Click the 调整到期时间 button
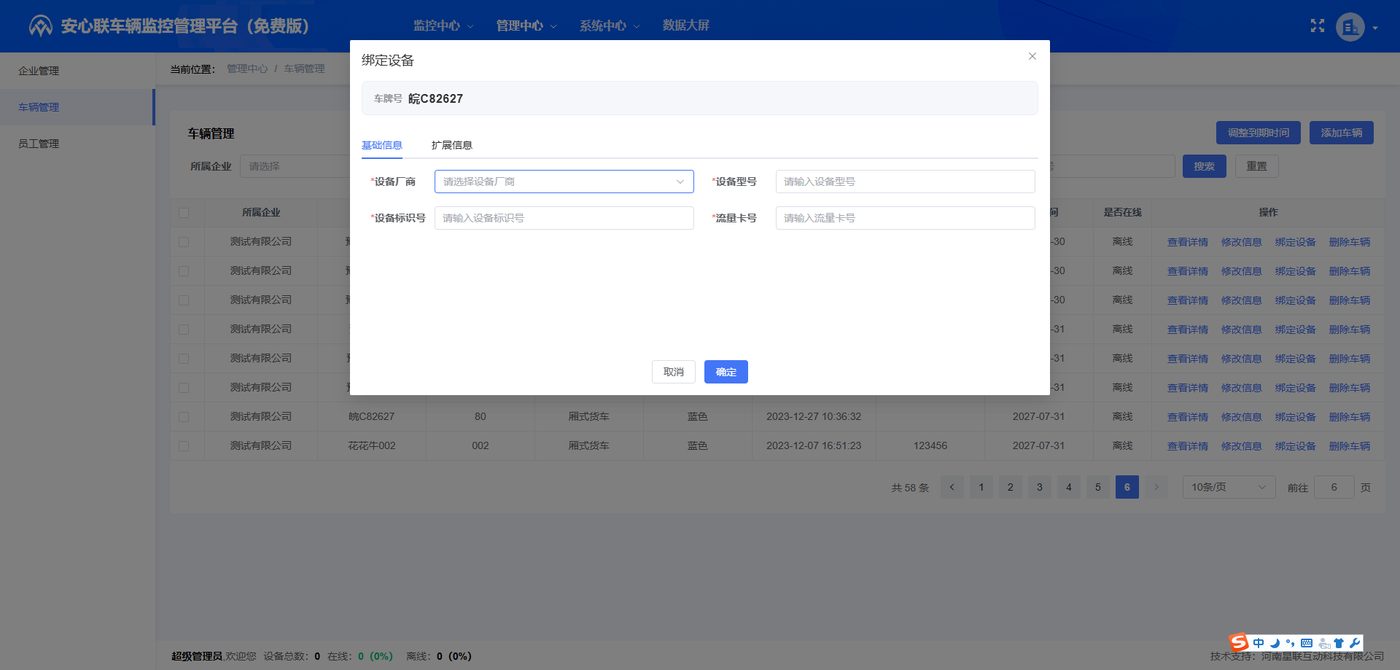The image size is (1400, 670). tap(1258, 133)
